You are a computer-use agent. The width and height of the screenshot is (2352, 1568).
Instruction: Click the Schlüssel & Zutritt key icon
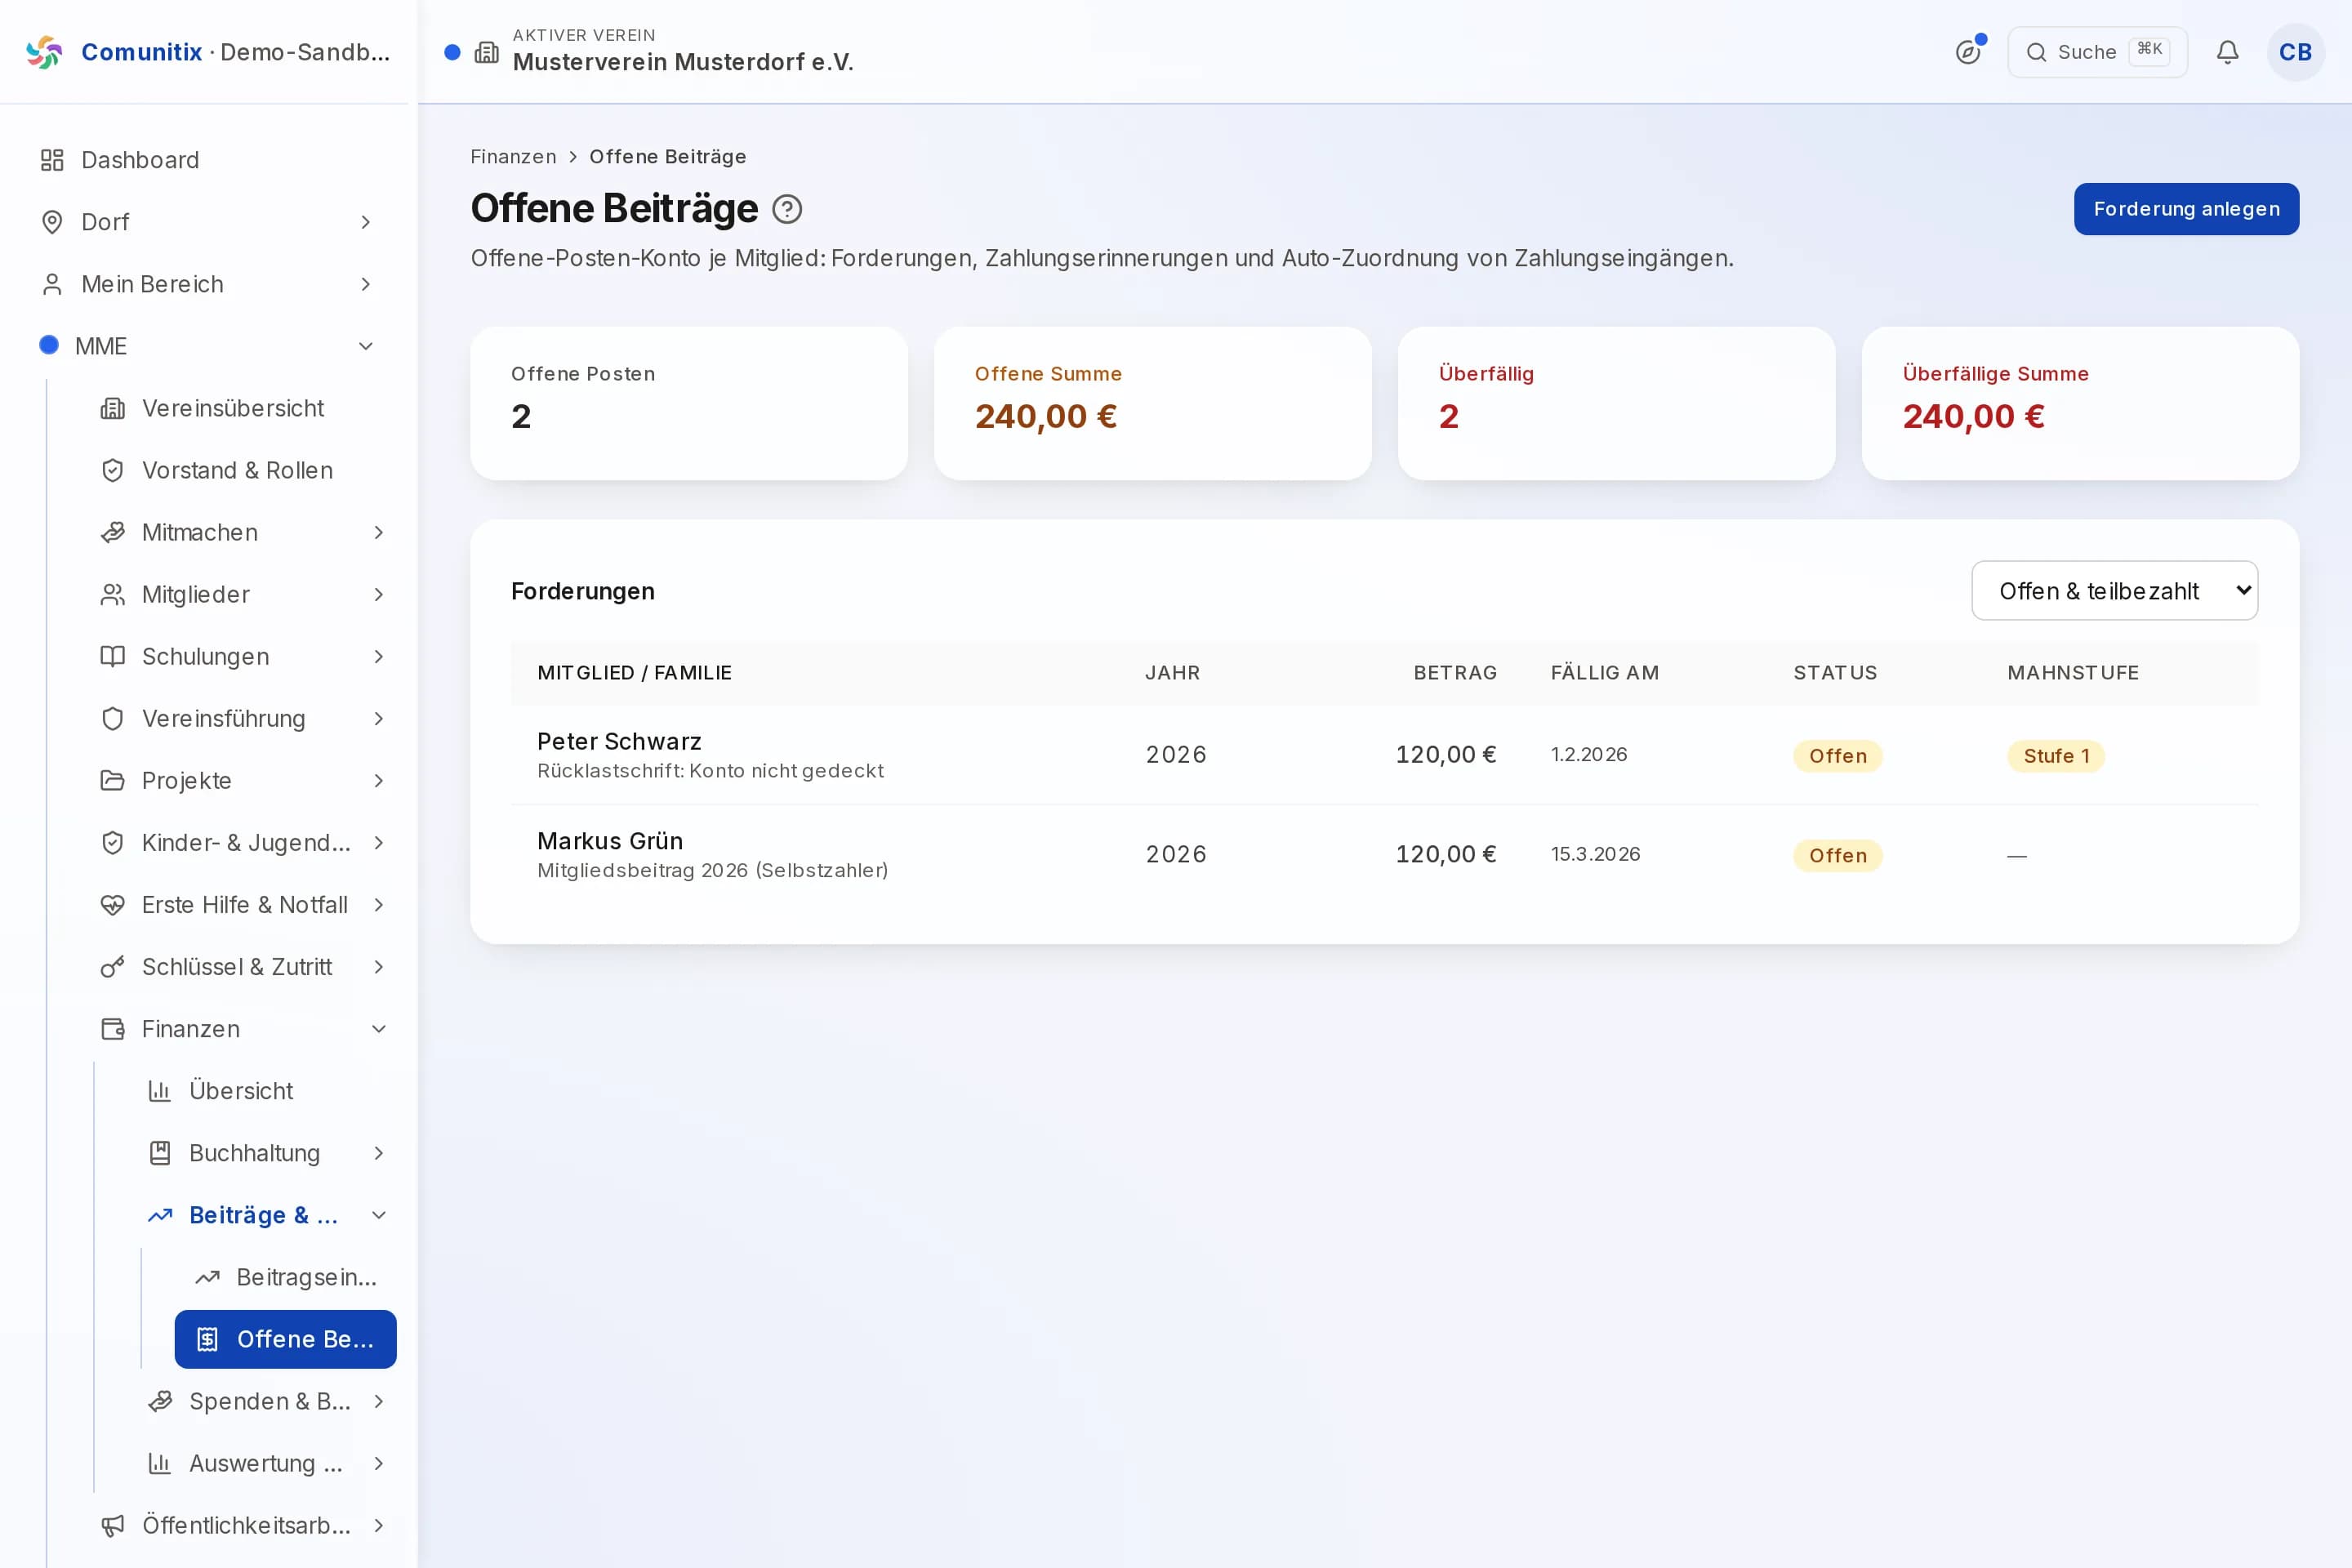113,967
